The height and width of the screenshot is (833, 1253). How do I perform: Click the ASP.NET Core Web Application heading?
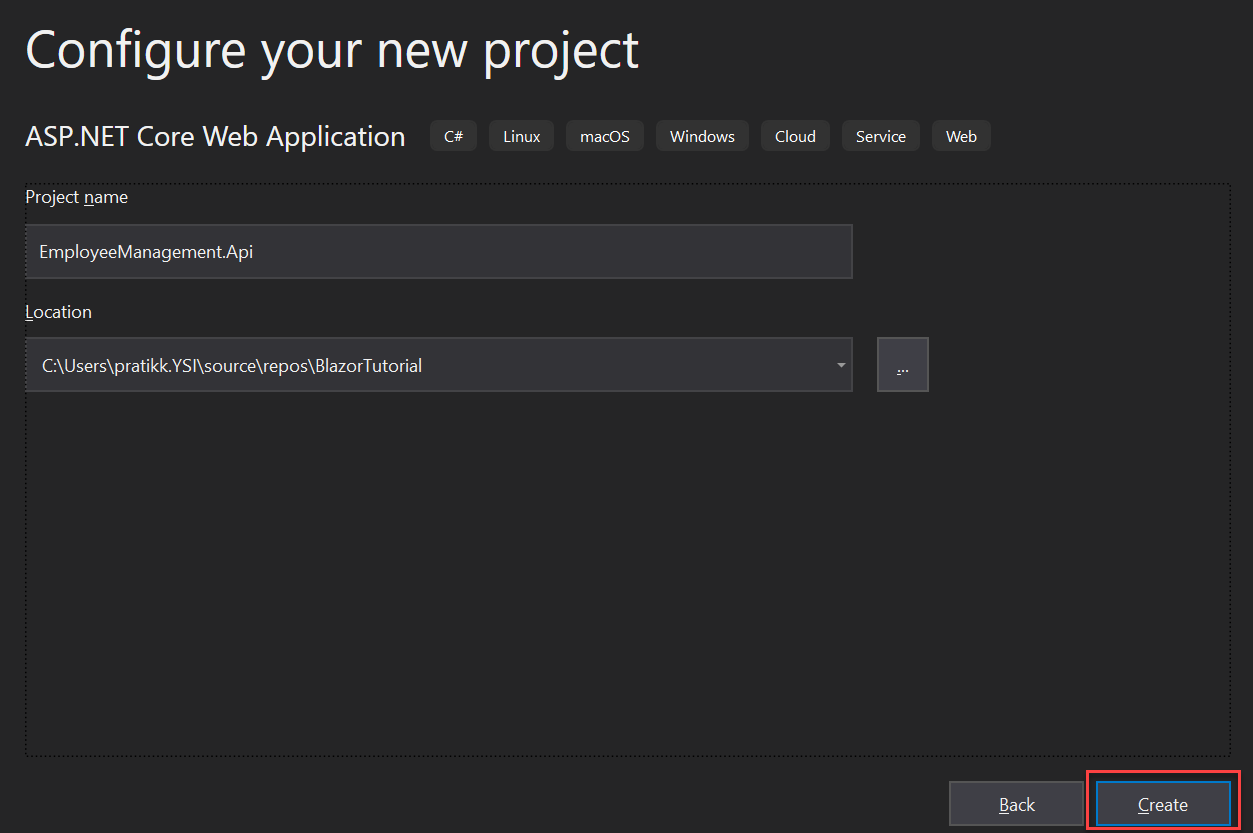[x=215, y=136]
